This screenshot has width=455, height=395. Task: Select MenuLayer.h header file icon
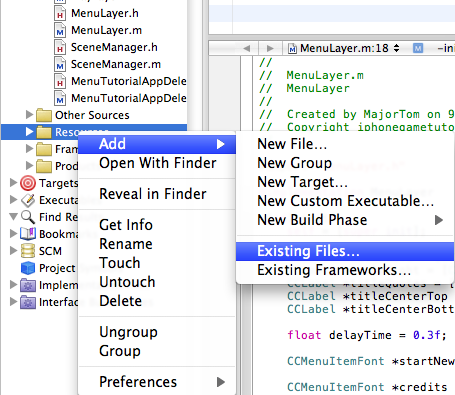pyautogui.click(x=60, y=13)
